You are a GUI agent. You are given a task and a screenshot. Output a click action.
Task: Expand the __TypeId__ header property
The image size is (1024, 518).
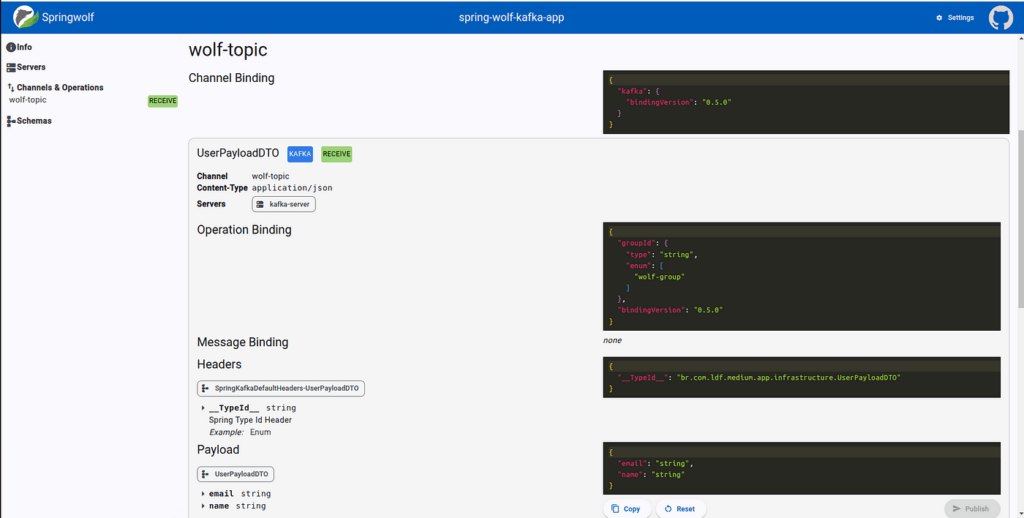(203, 408)
